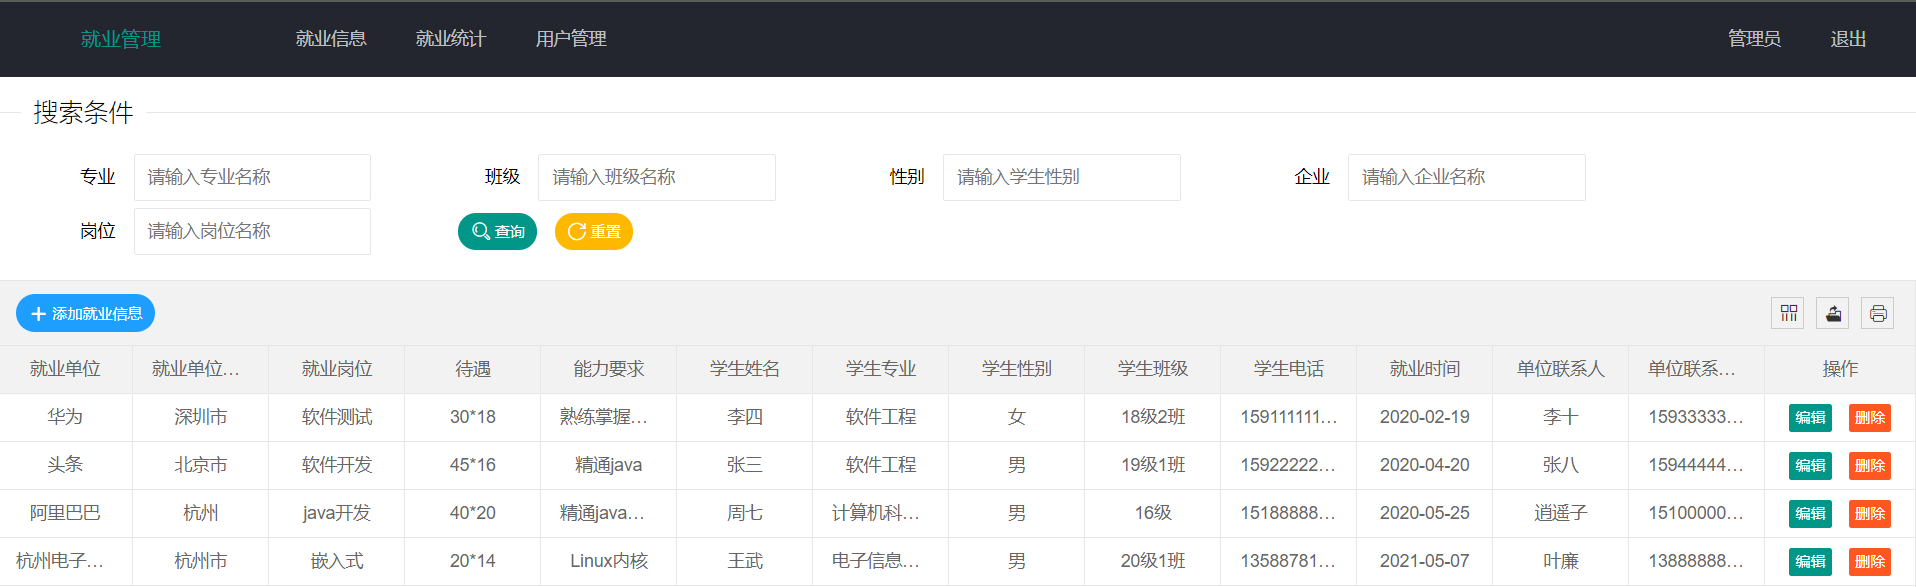Select contact 逍遥子
Viewport: 1916px width, 587px height.
pyautogui.click(x=1561, y=513)
